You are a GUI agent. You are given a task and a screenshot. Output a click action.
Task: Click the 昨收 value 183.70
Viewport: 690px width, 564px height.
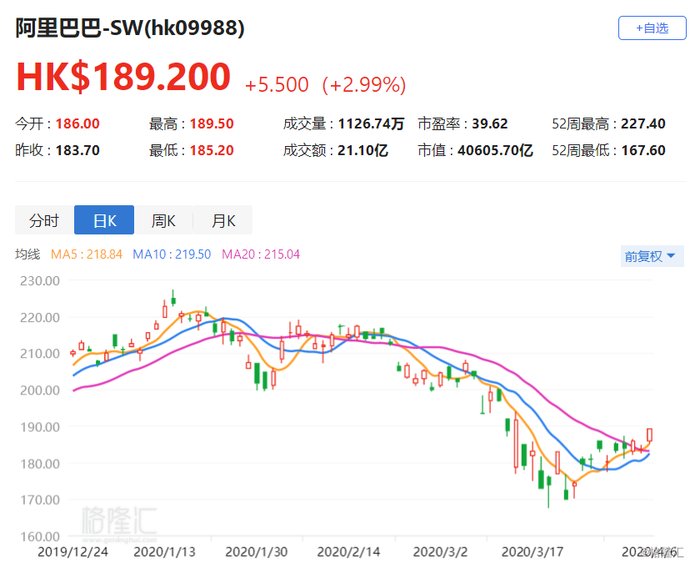78,150
